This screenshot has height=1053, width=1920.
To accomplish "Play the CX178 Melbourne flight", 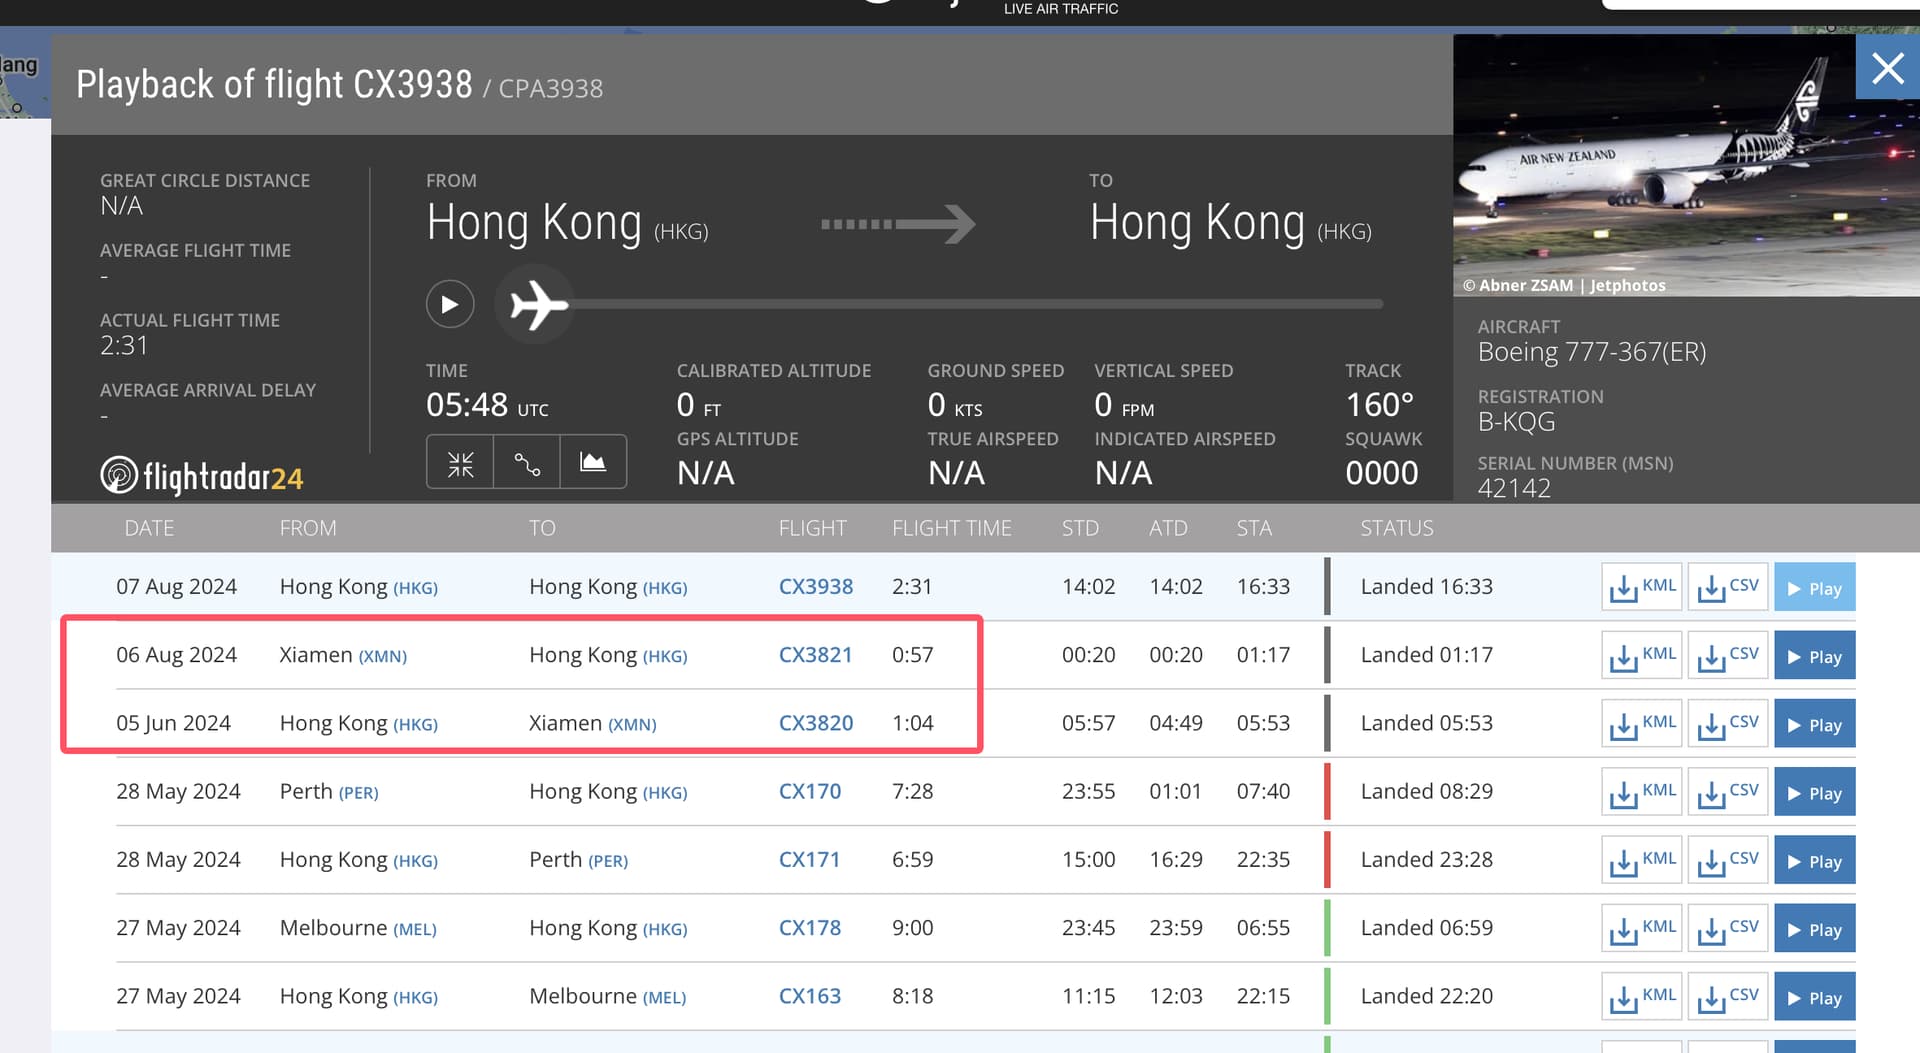I will [x=1814, y=929].
